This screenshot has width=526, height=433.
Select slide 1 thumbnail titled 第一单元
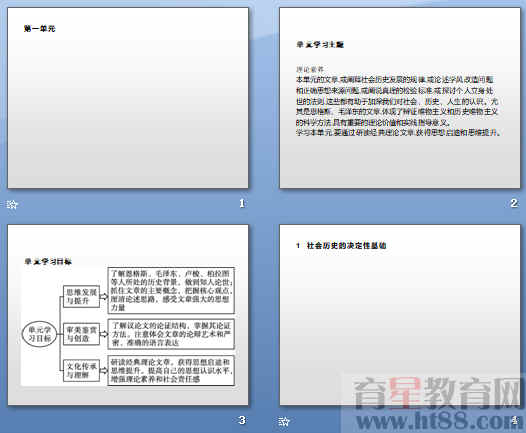128,98
